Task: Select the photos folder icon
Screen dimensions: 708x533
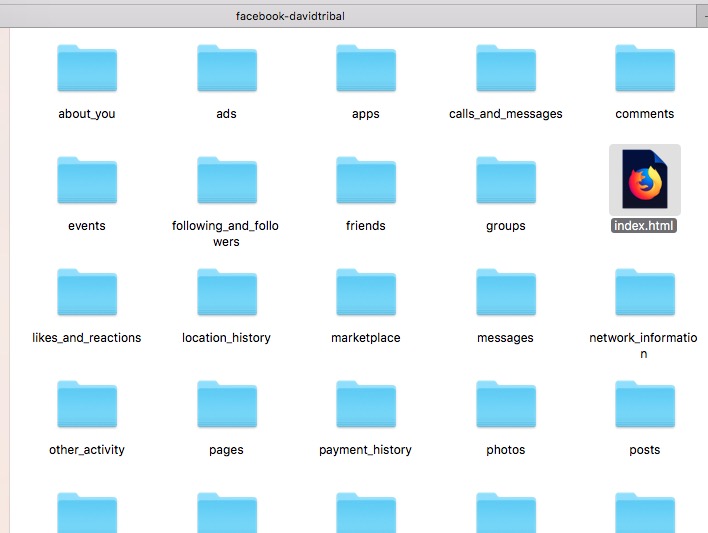Action: coord(506,404)
